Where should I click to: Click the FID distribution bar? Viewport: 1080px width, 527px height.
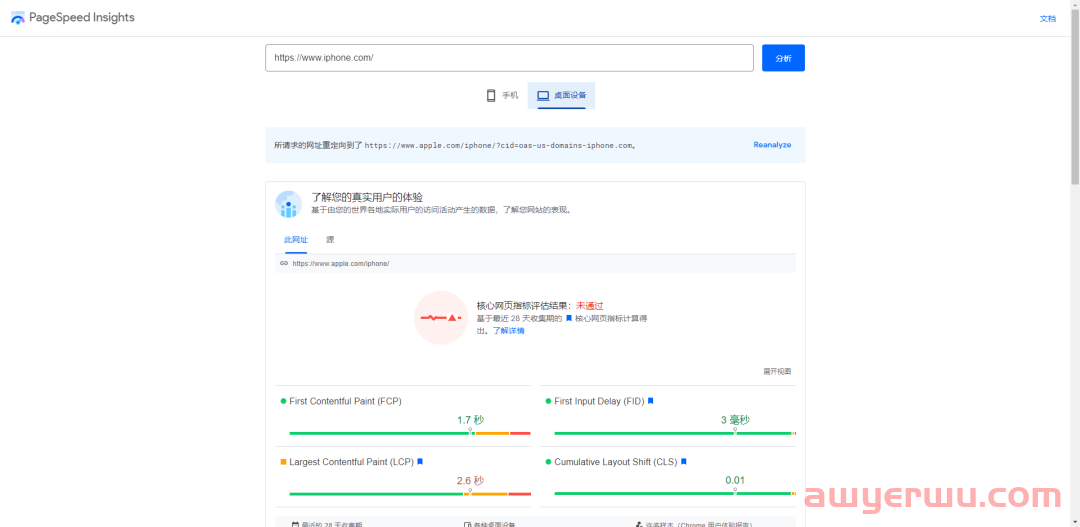click(x=675, y=433)
